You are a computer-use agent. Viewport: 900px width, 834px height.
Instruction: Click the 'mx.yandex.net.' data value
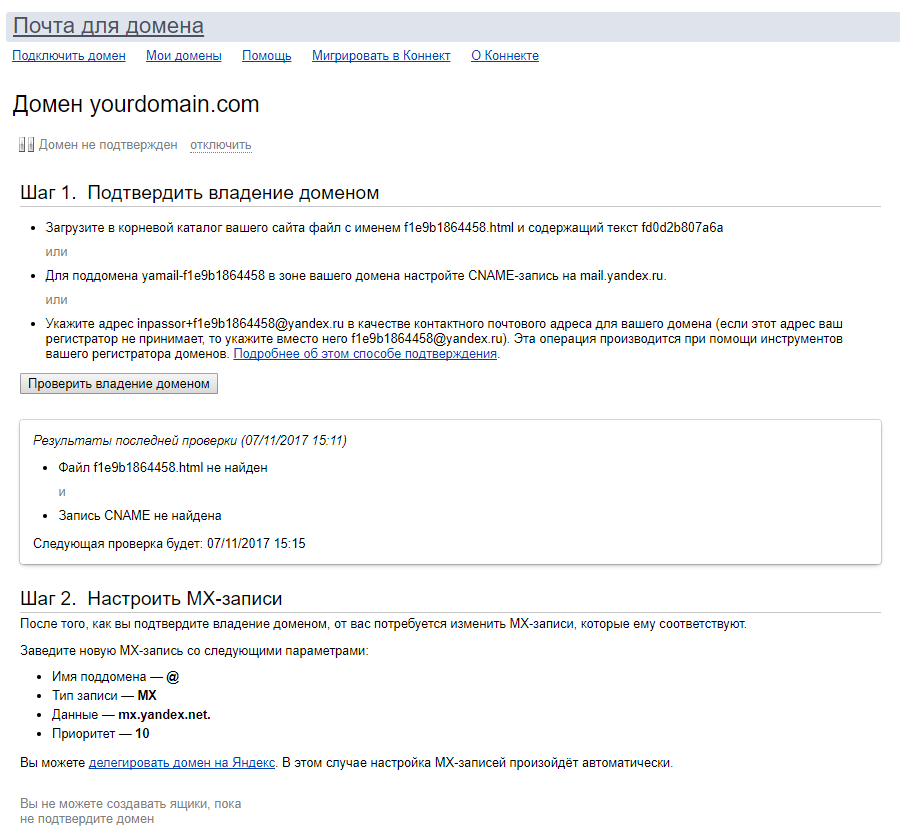click(x=164, y=715)
